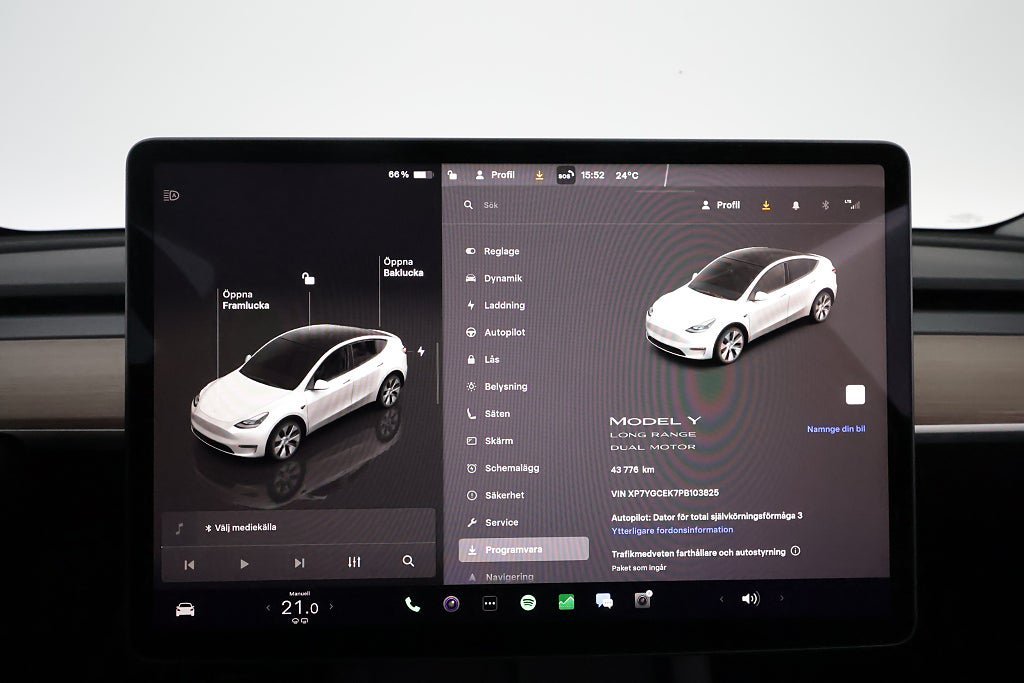Open the green energy chart app
This screenshot has width=1024, height=683.
566,601
